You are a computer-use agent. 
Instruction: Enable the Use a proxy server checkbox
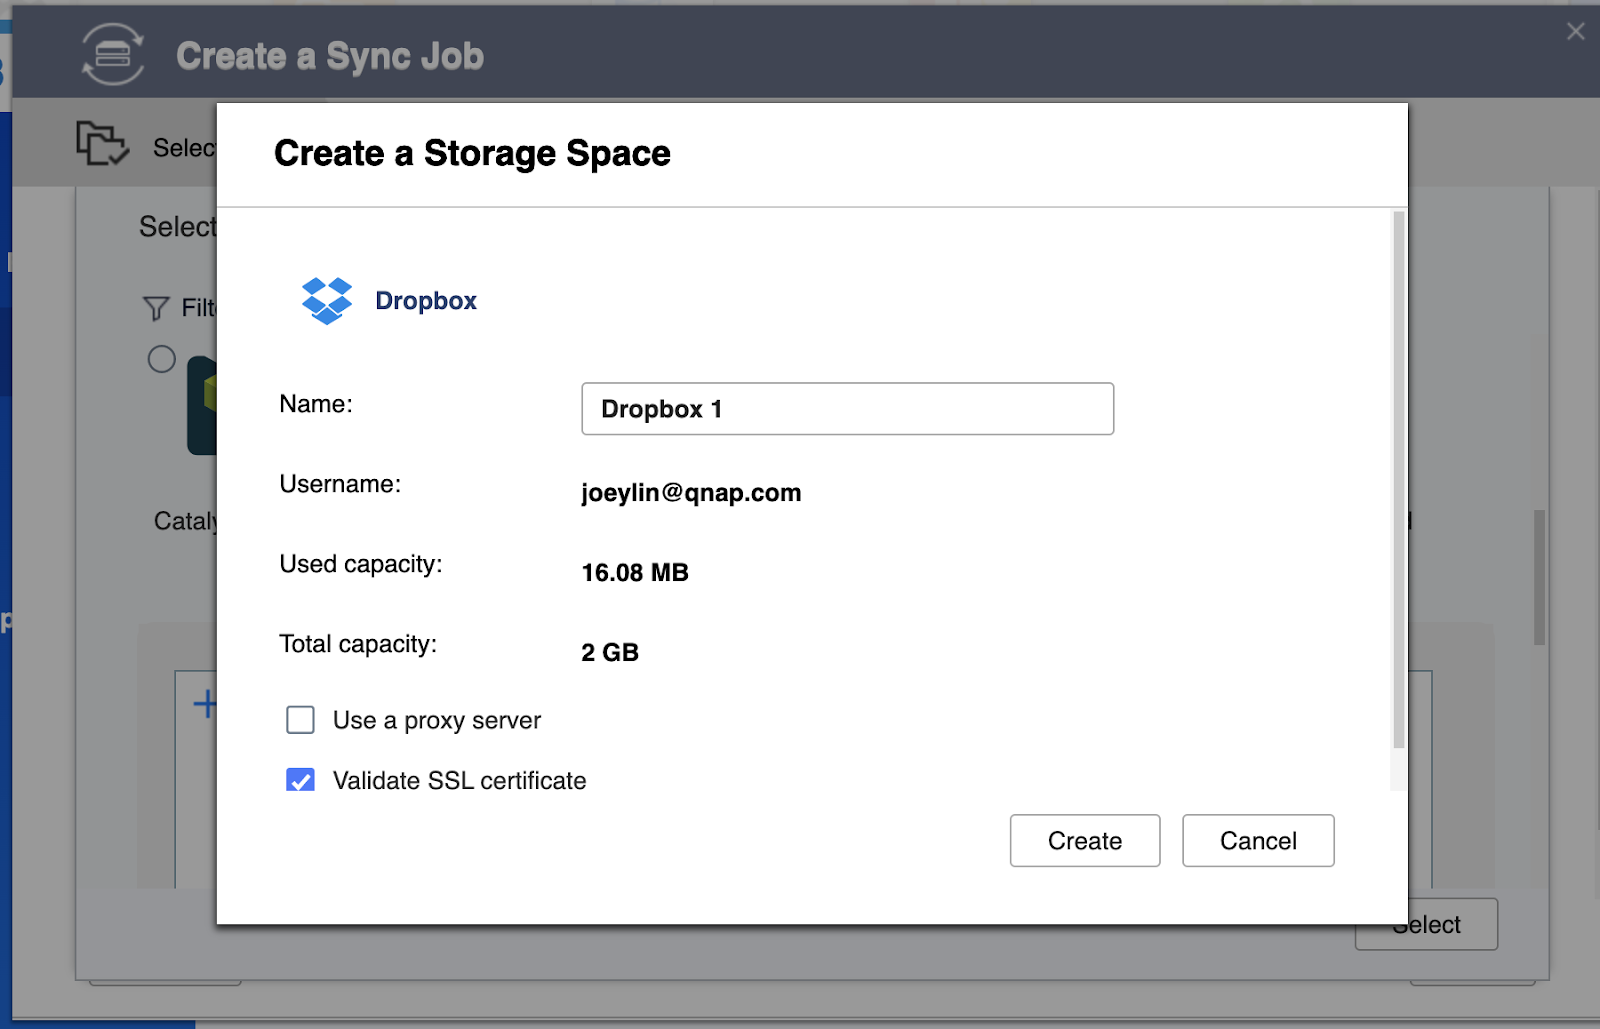tap(300, 720)
